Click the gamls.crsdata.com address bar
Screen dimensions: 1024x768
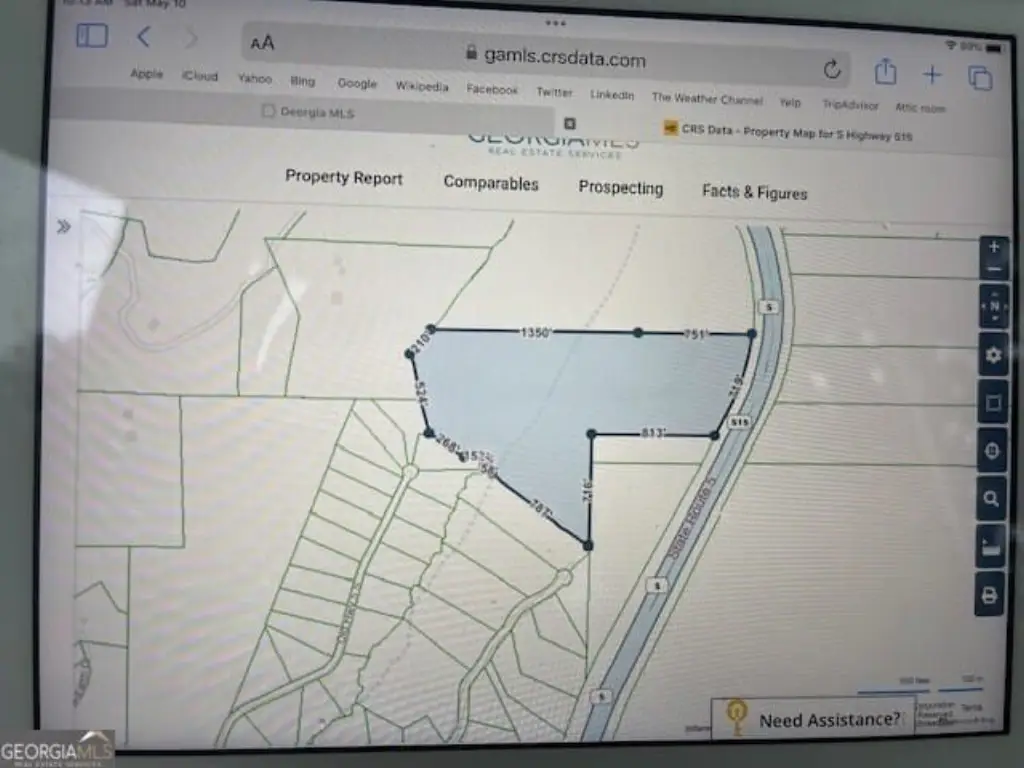click(556, 58)
